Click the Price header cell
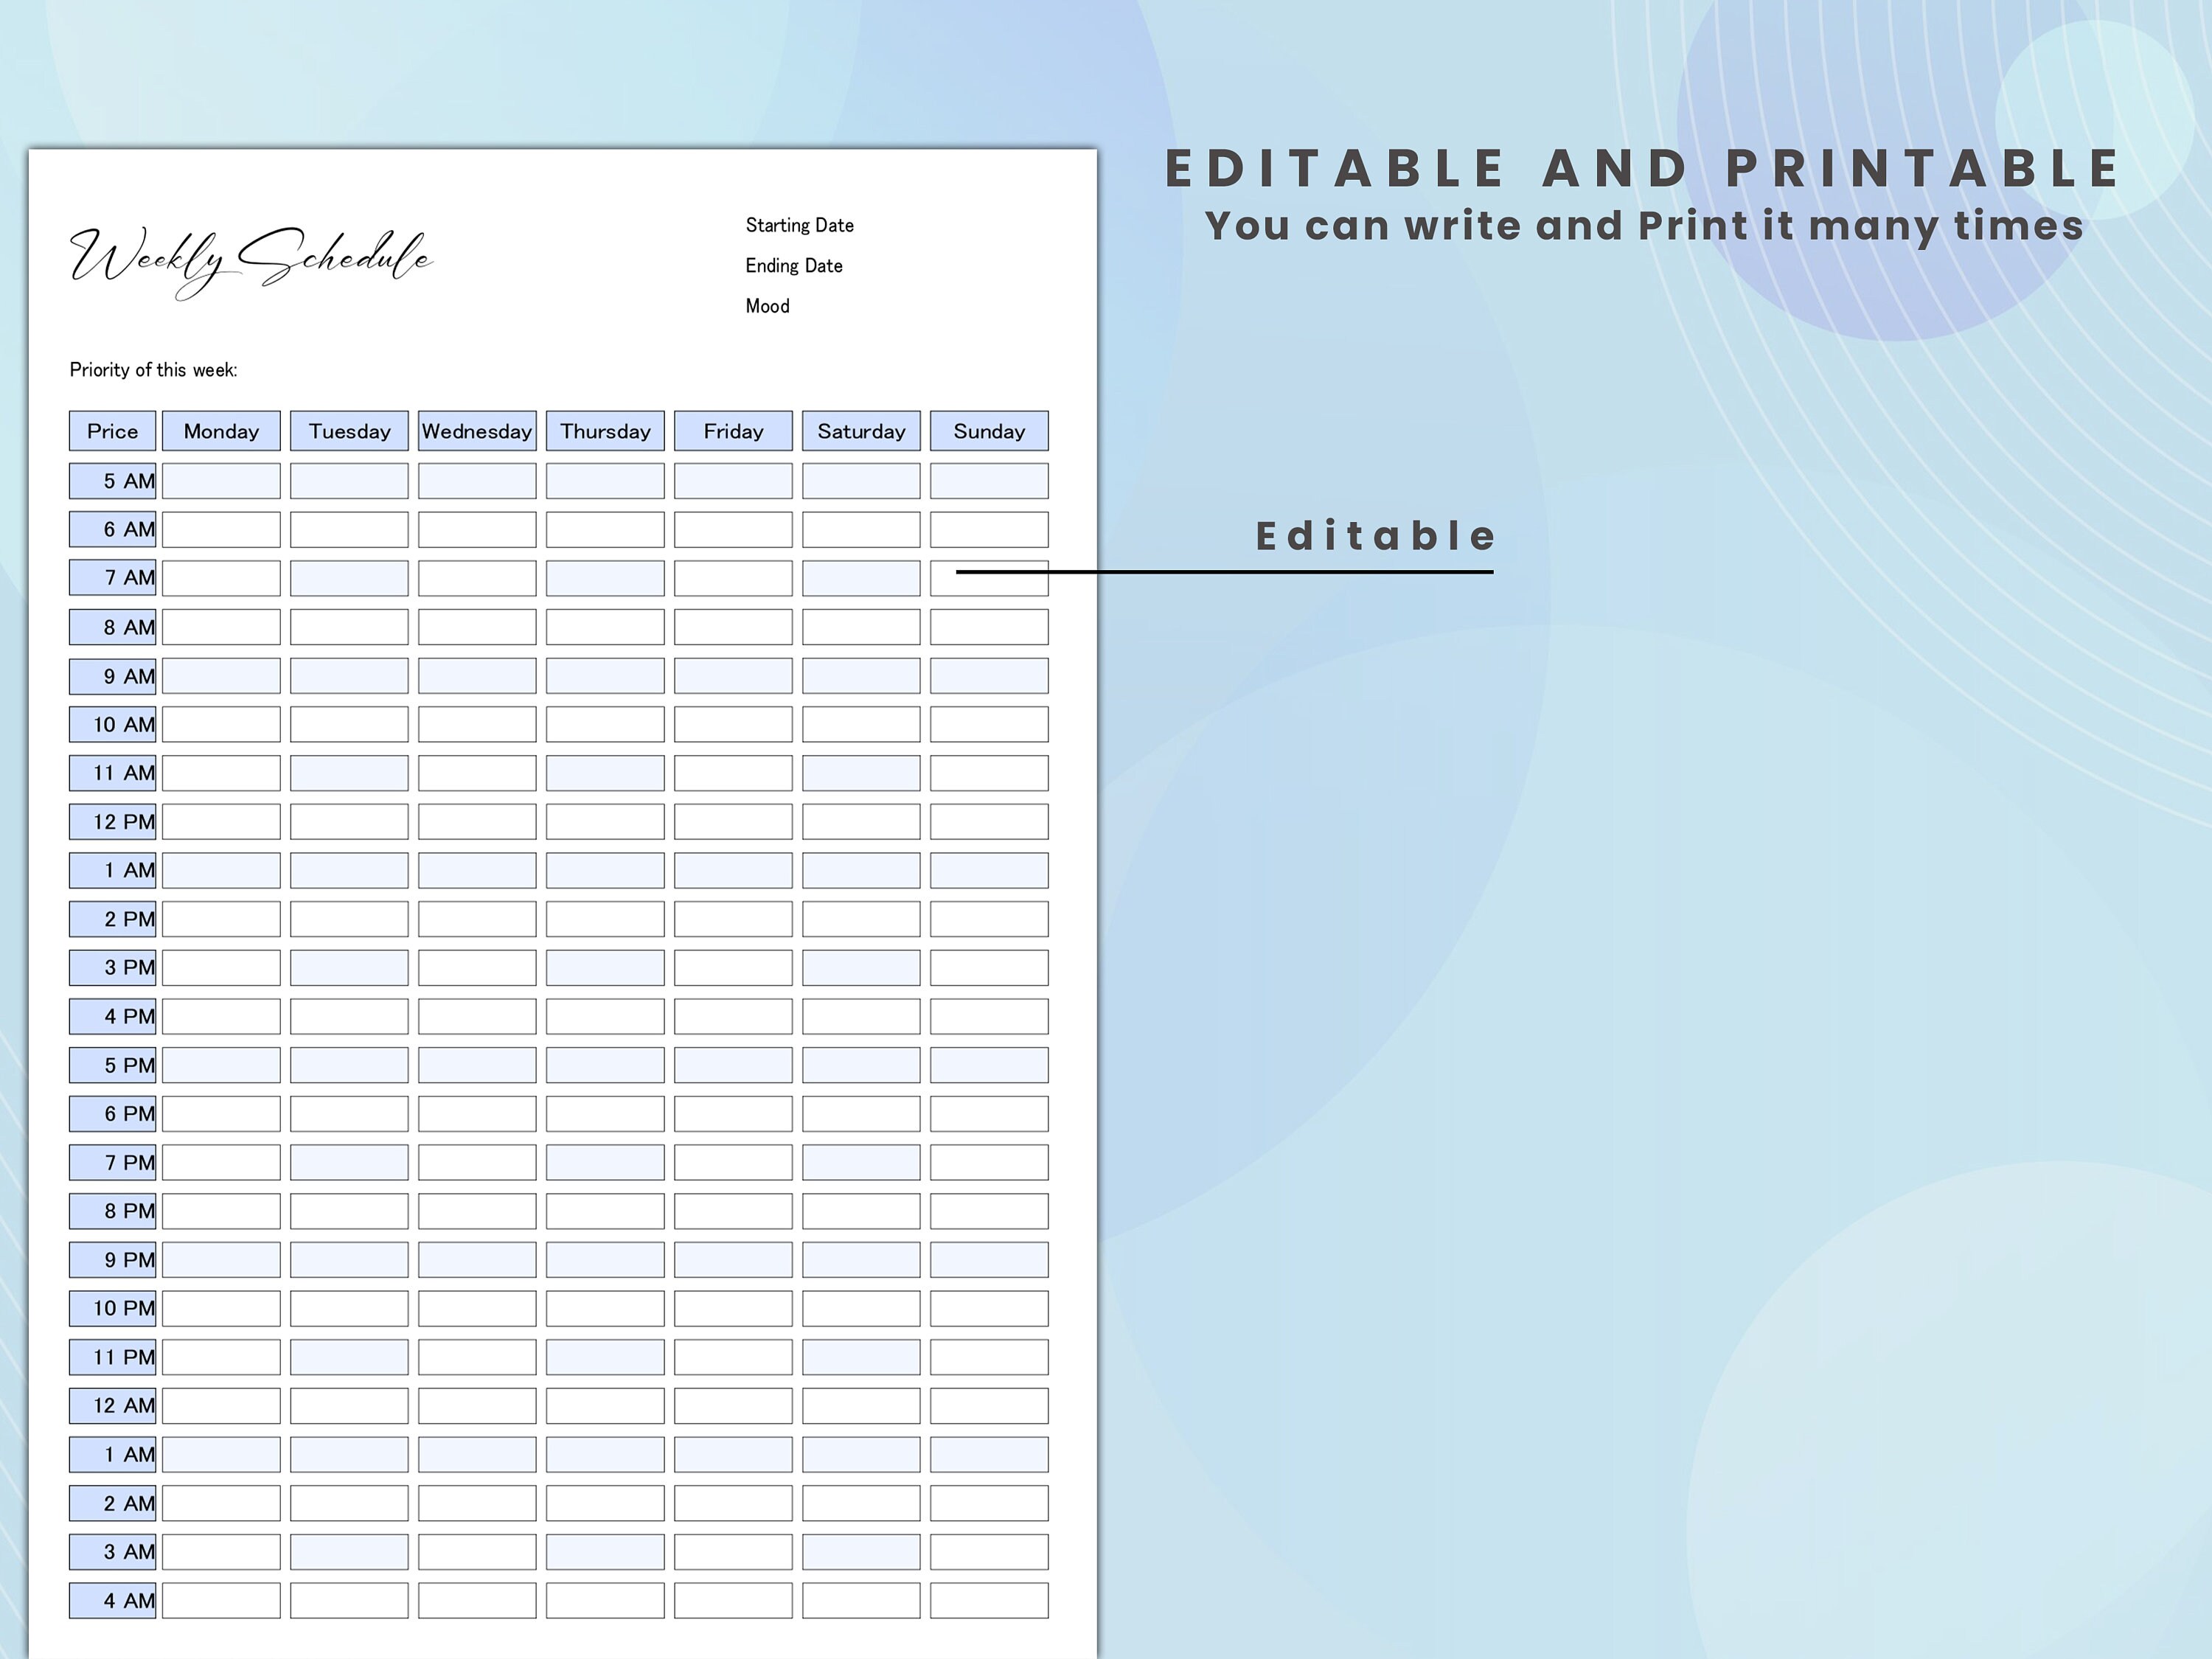 point(111,431)
